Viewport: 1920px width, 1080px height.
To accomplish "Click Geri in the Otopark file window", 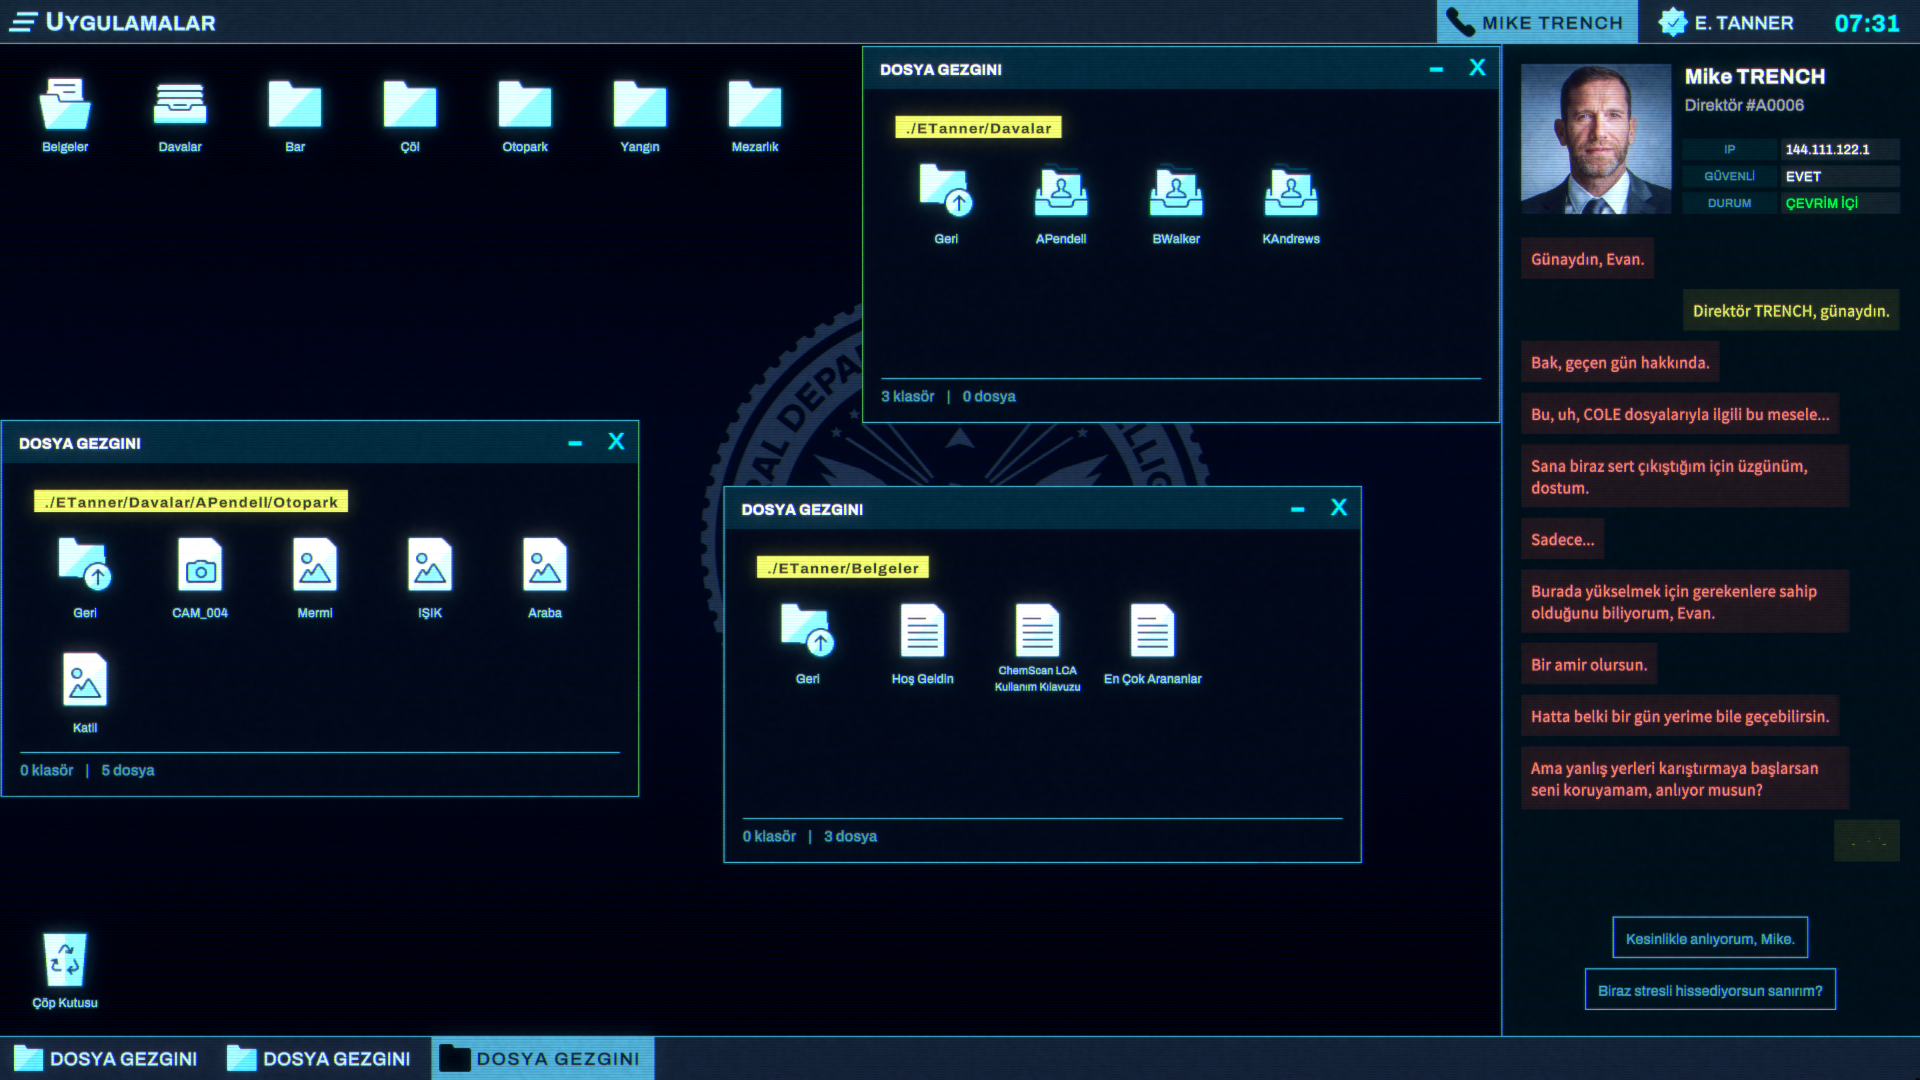I will (85, 566).
